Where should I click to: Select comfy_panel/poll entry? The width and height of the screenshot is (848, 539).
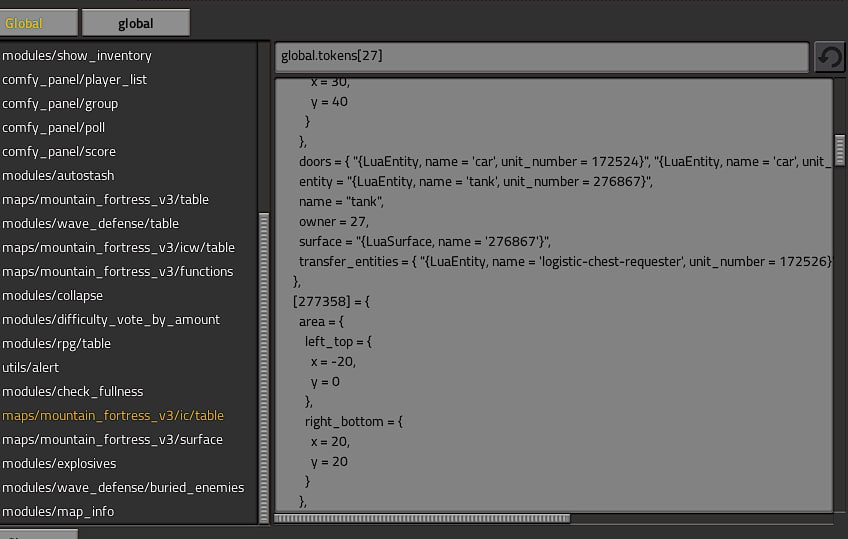coord(54,128)
